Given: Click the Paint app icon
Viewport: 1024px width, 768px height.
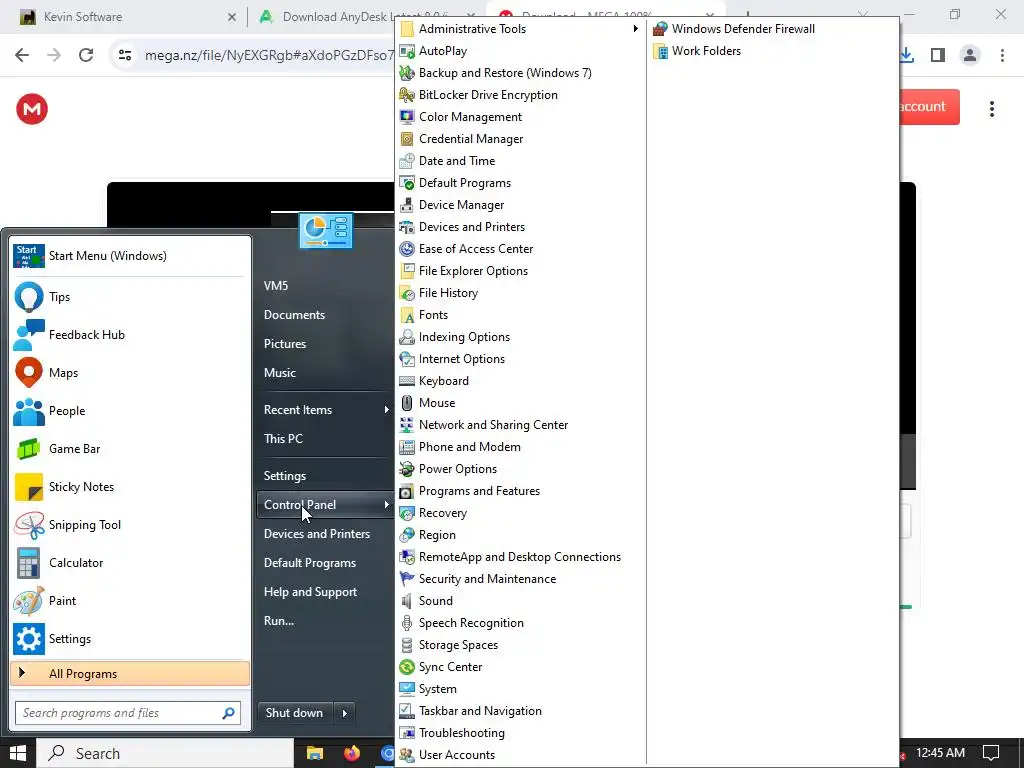Looking at the screenshot, I should [29, 601].
